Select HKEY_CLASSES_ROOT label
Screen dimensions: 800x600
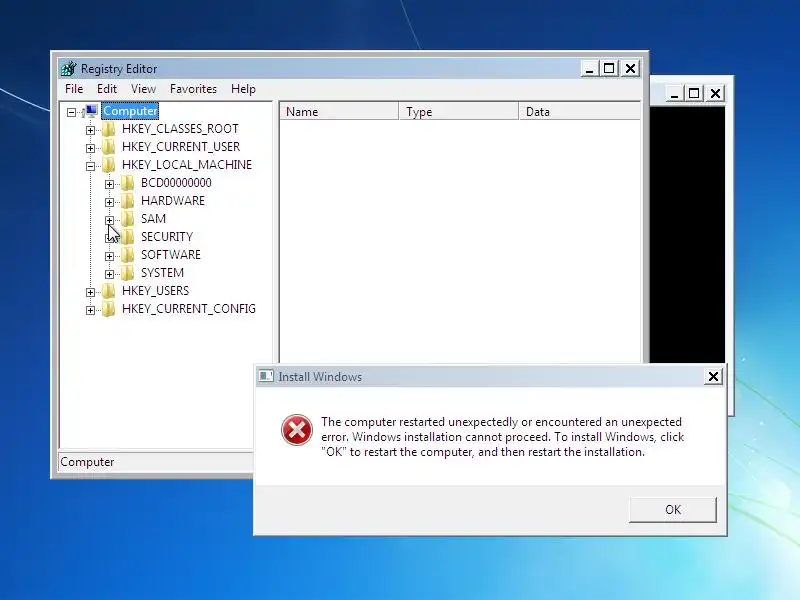click(180, 129)
